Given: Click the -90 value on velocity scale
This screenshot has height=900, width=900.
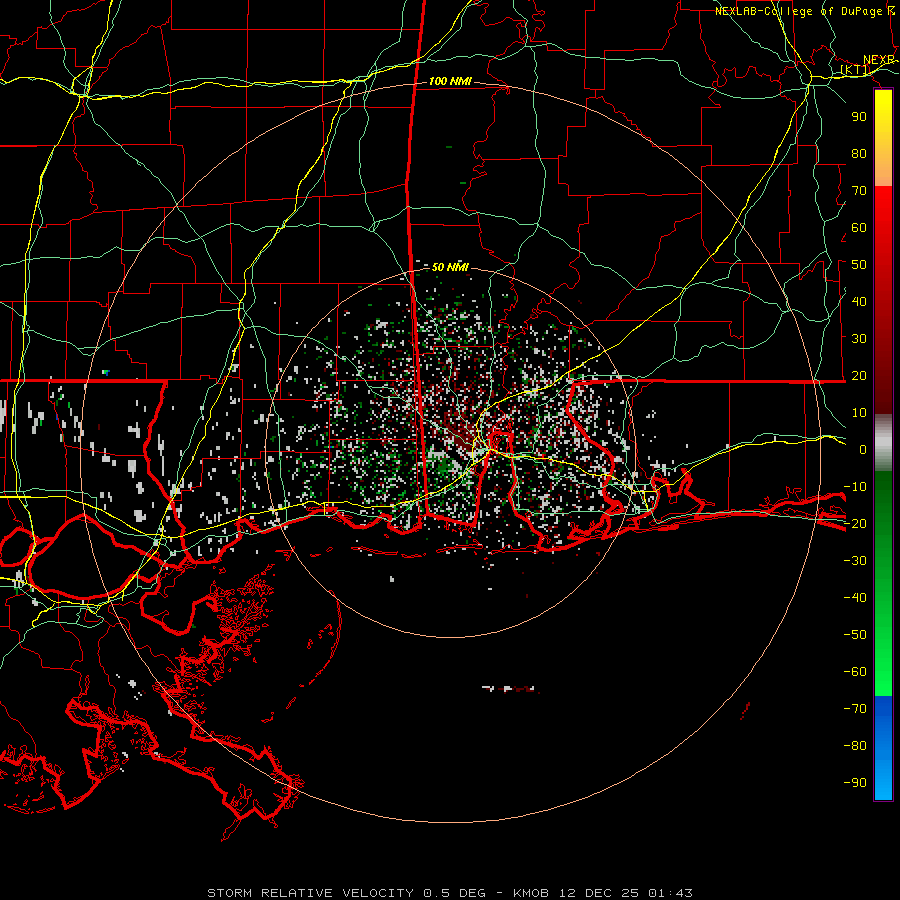Looking at the screenshot, I should click(x=855, y=783).
